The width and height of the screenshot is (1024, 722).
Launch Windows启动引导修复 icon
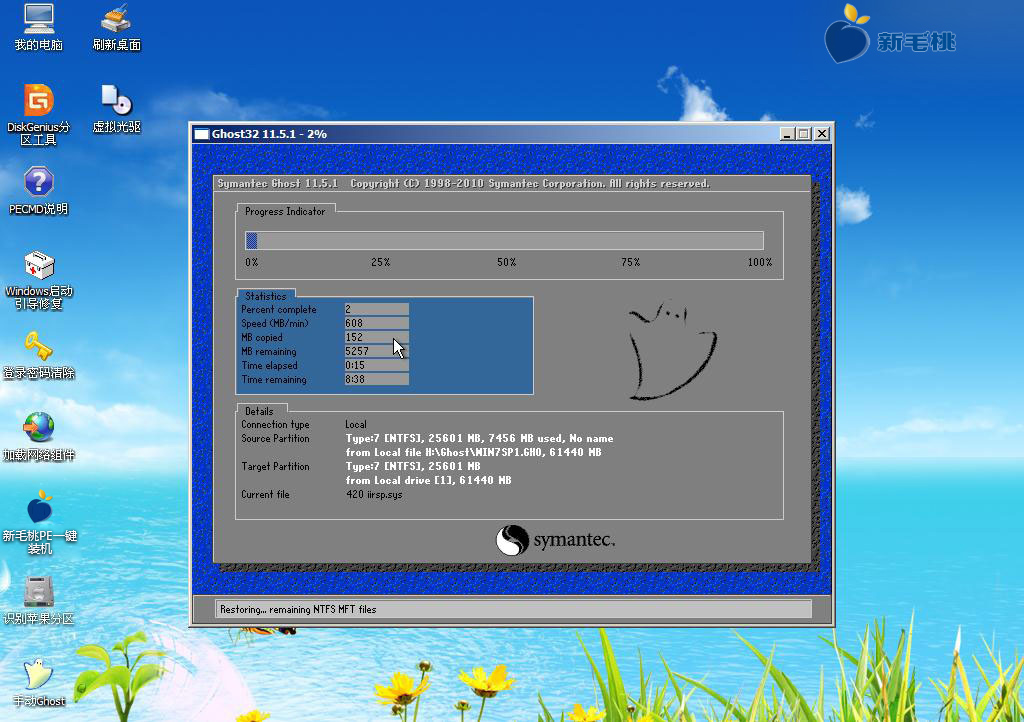pos(39,279)
